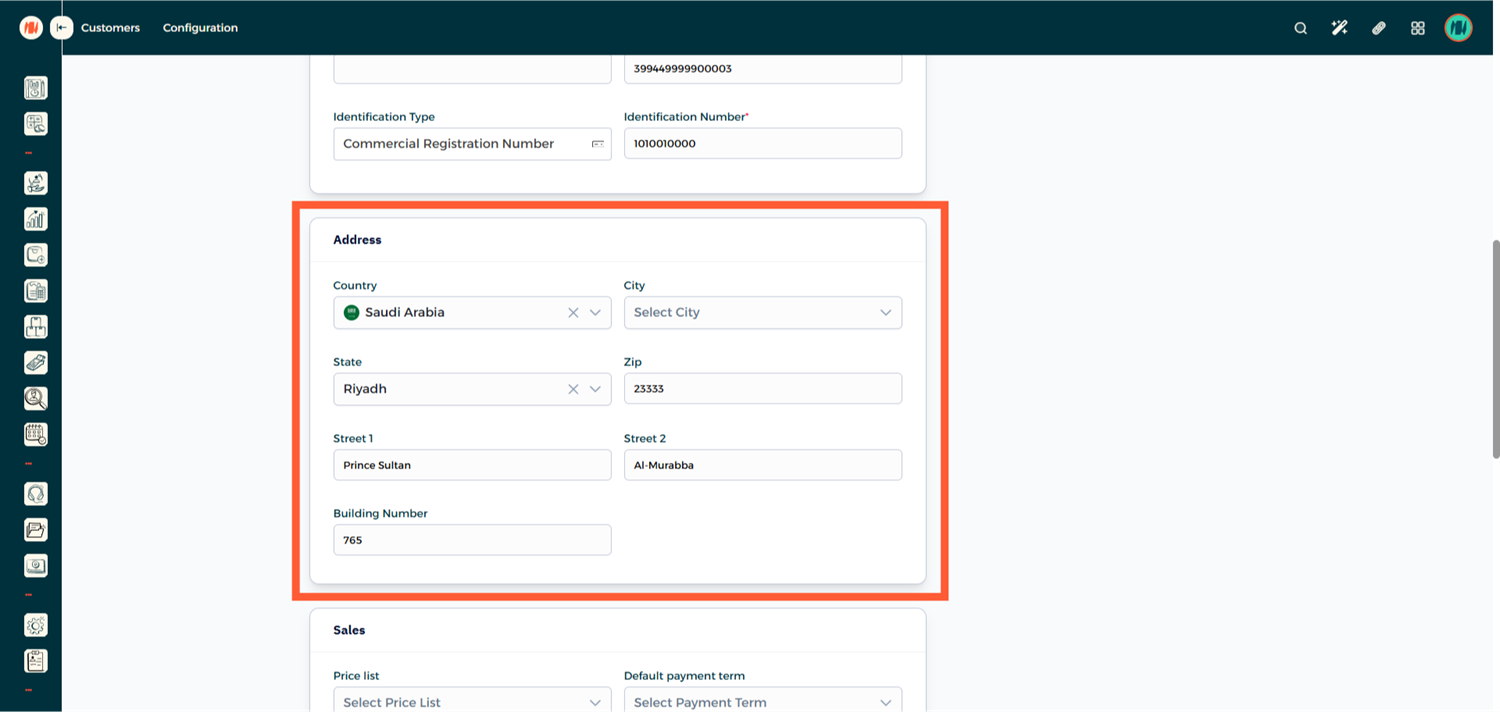Open the Select Payment Term dropdown
The image size is (1500, 712).
coord(762,702)
